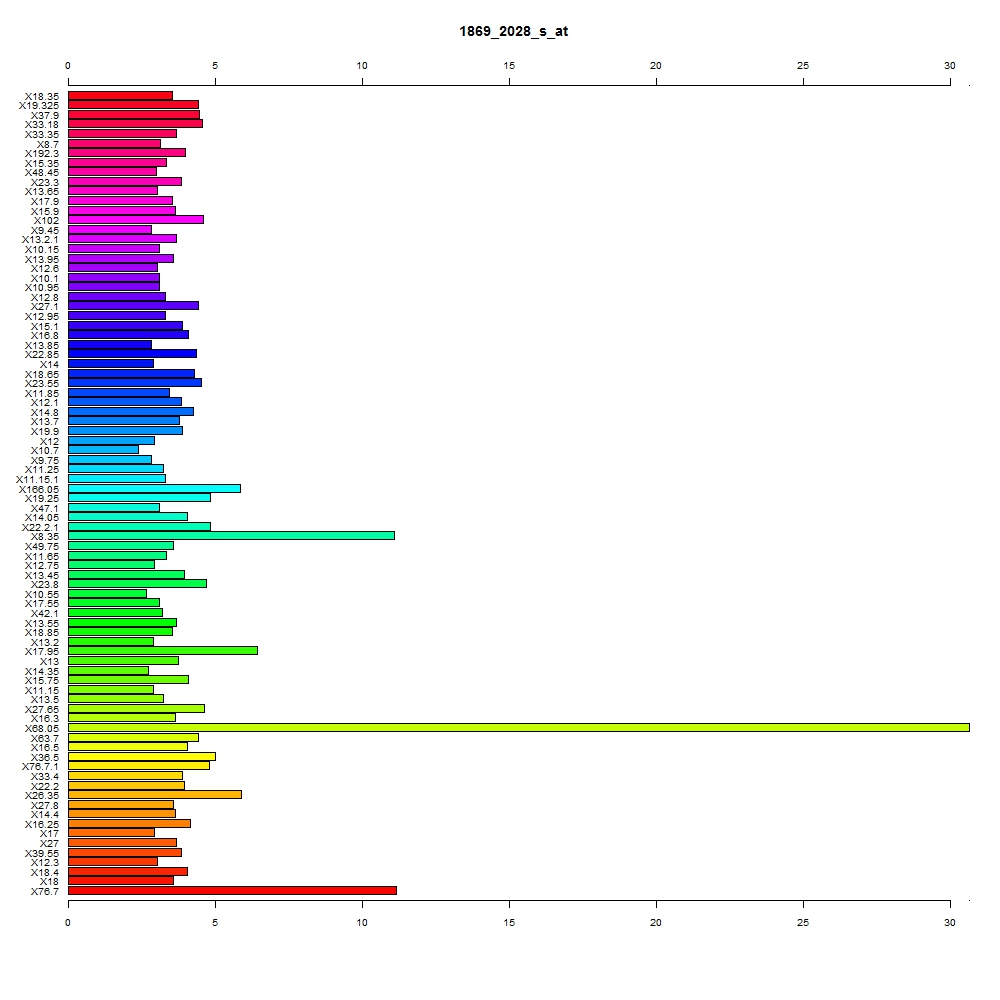Click row label X13.2.1
The image size is (1000, 1000).
point(40,240)
